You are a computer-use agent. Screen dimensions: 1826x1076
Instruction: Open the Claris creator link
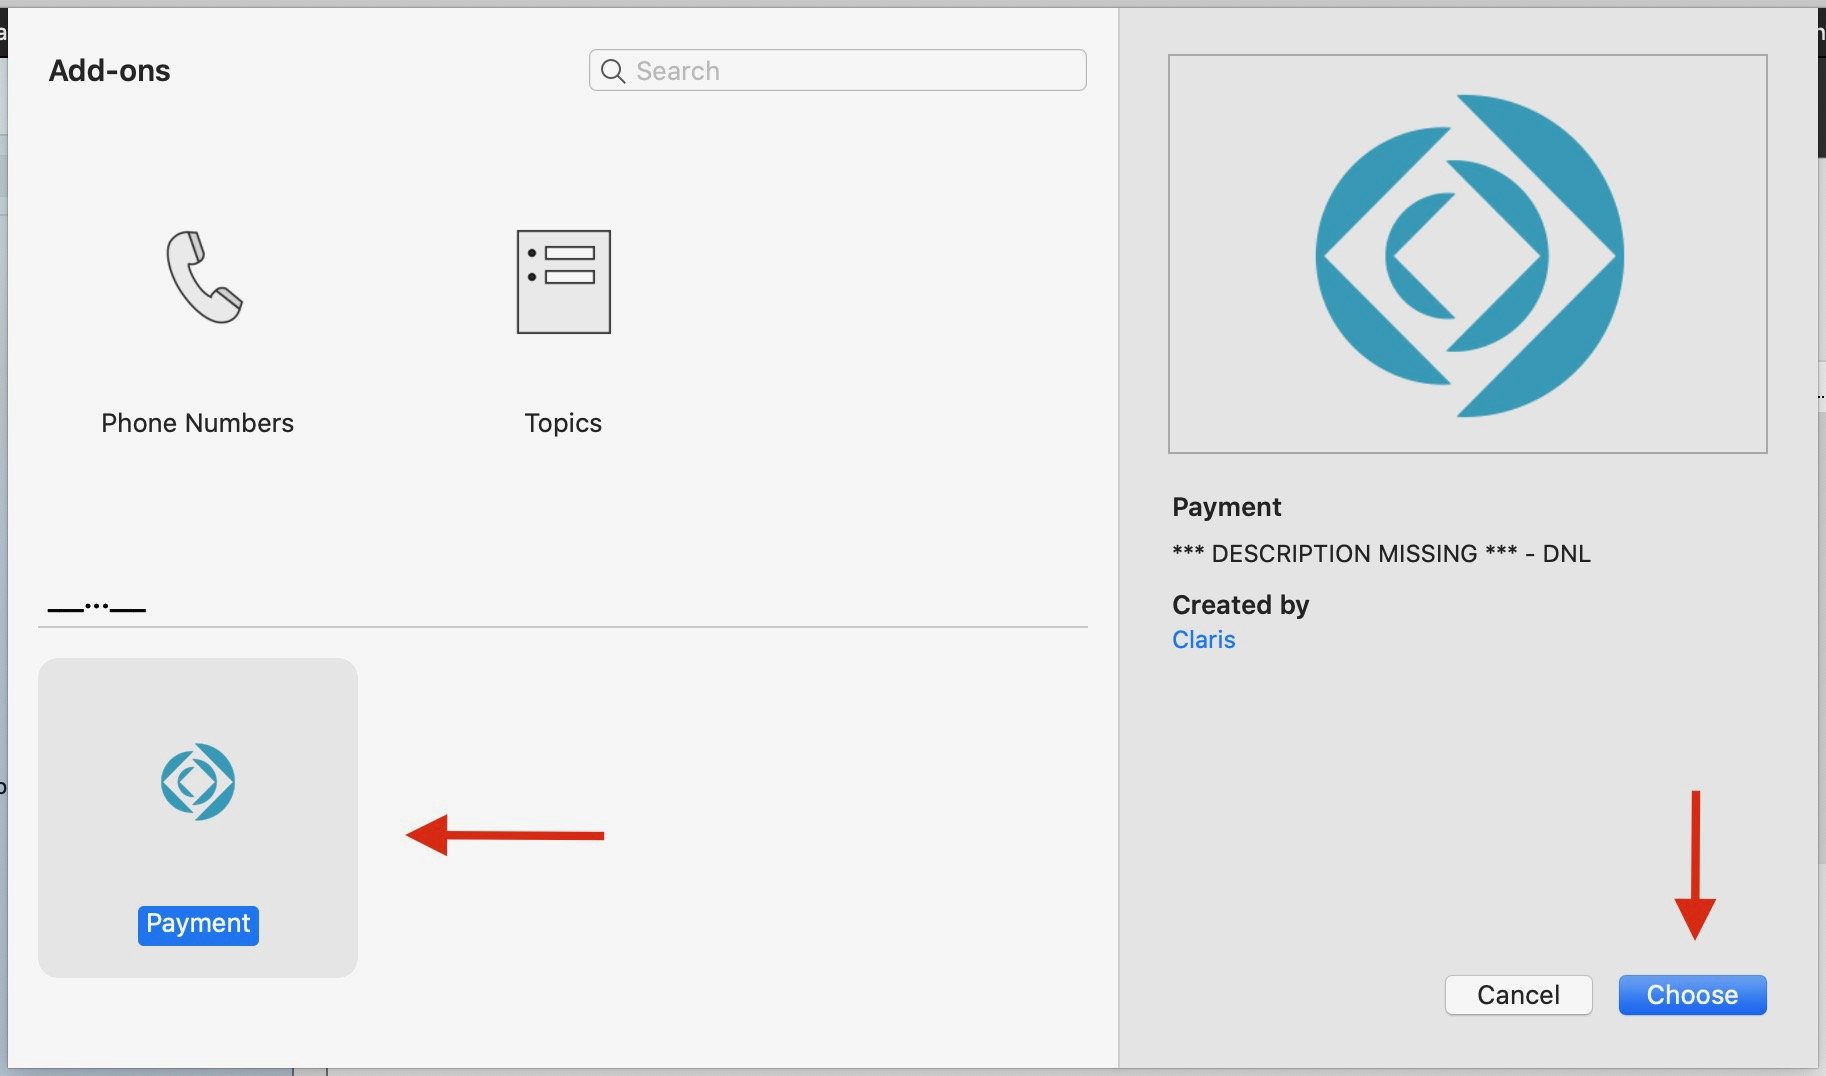click(x=1203, y=640)
